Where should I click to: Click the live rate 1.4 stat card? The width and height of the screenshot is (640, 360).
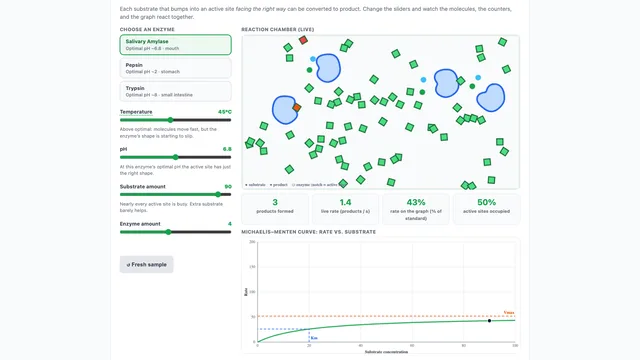(x=345, y=209)
